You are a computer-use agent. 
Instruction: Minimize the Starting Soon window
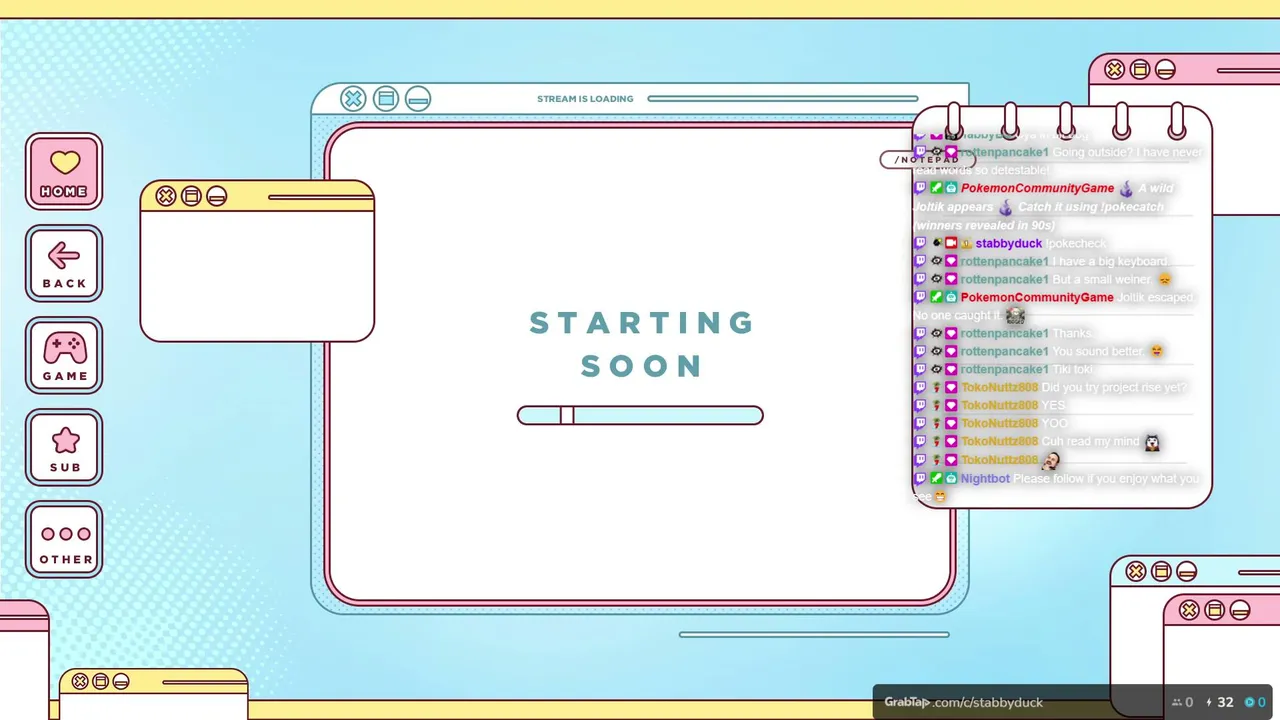[418, 98]
